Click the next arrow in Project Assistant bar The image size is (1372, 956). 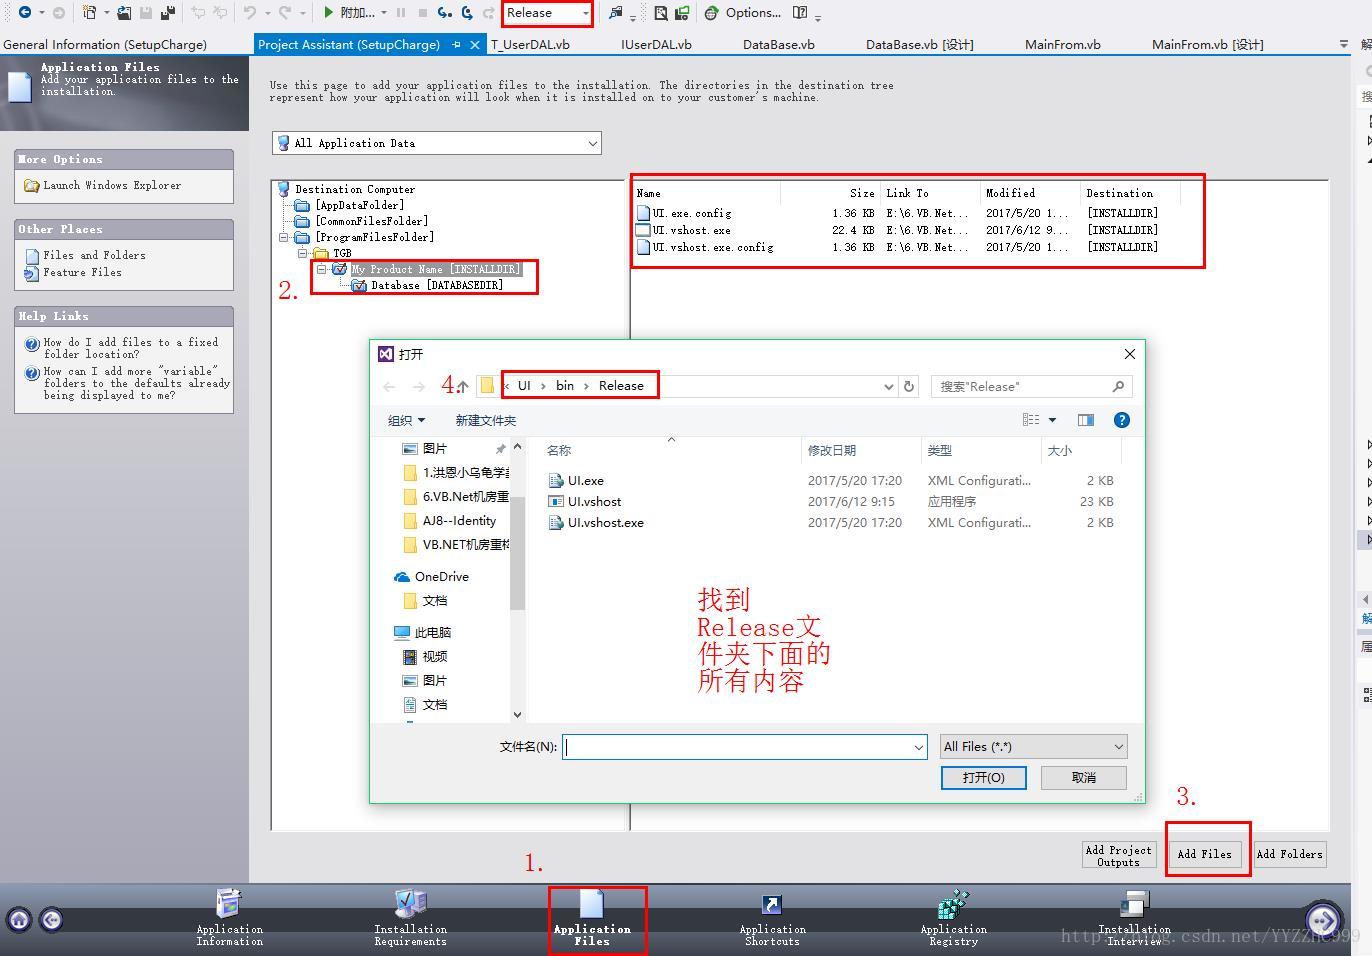1323,919
